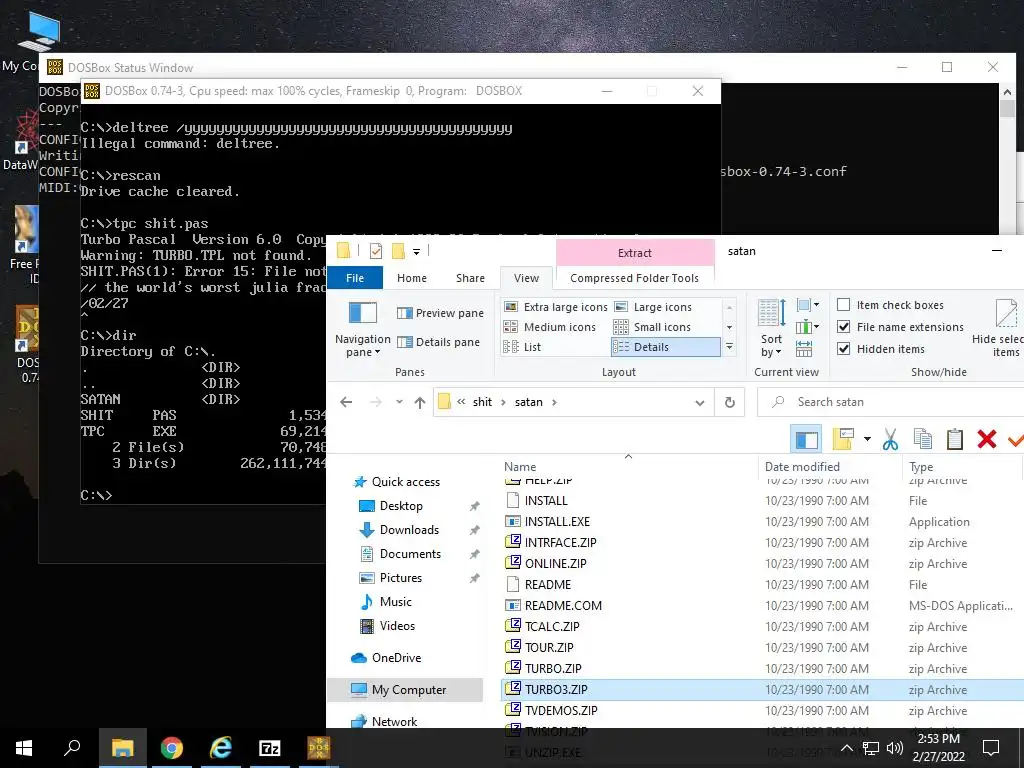The image size is (1024, 768).
Task: Size all columns to fit
Action: pyautogui.click(x=804, y=349)
